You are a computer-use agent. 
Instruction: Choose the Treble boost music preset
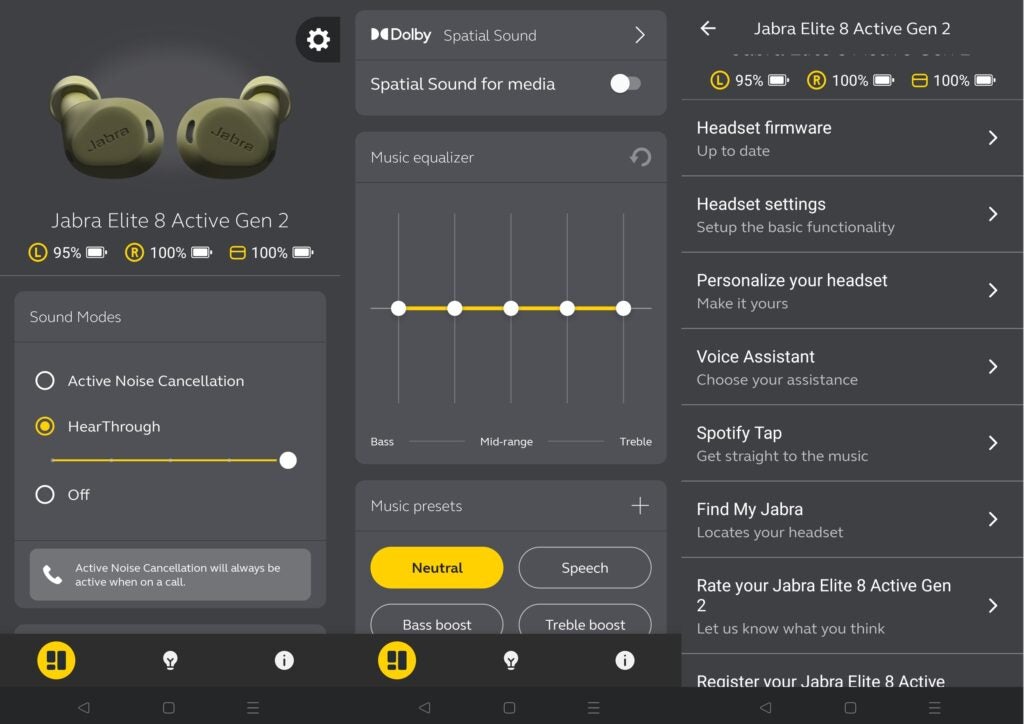click(585, 620)
